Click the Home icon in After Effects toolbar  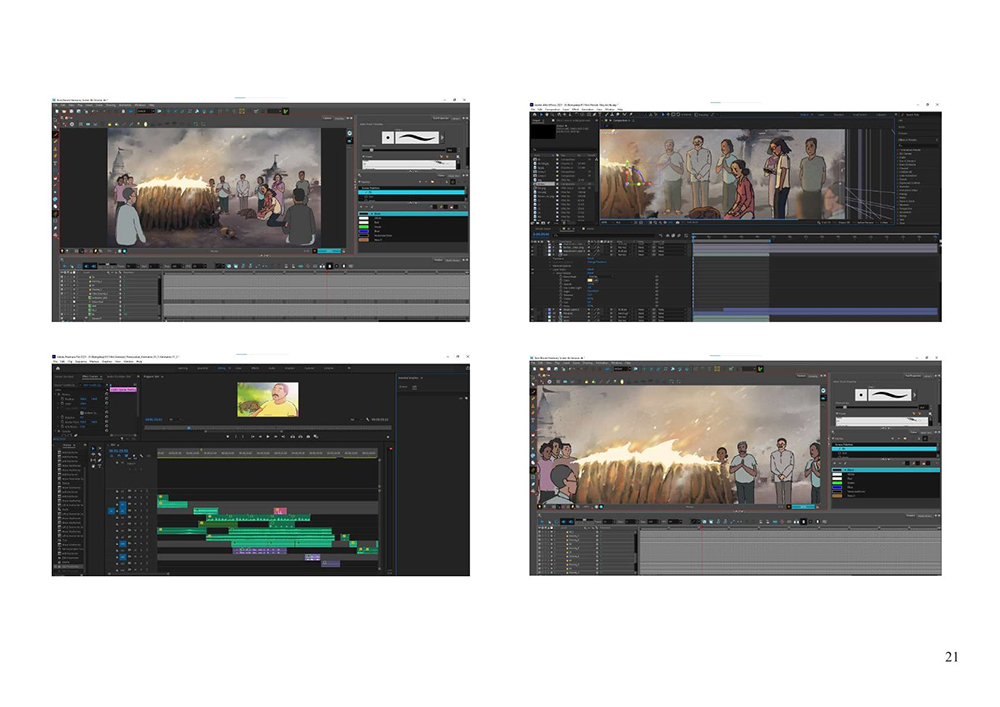[534, 115]
